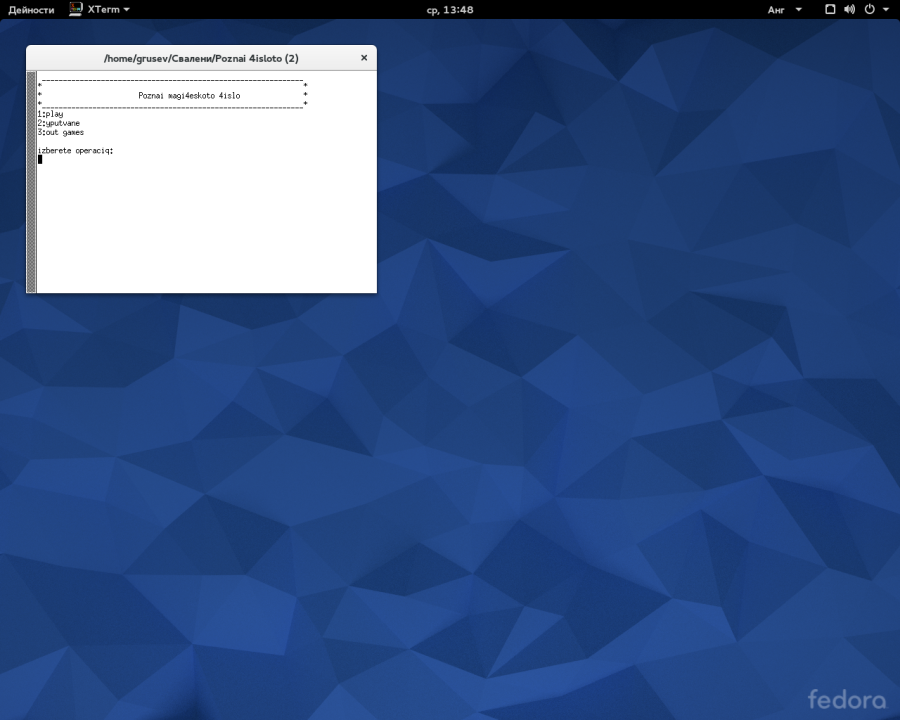The width and height of the screenshot is (900, 720).
Task: Click the terminal window title bar text
Action: 201,59
